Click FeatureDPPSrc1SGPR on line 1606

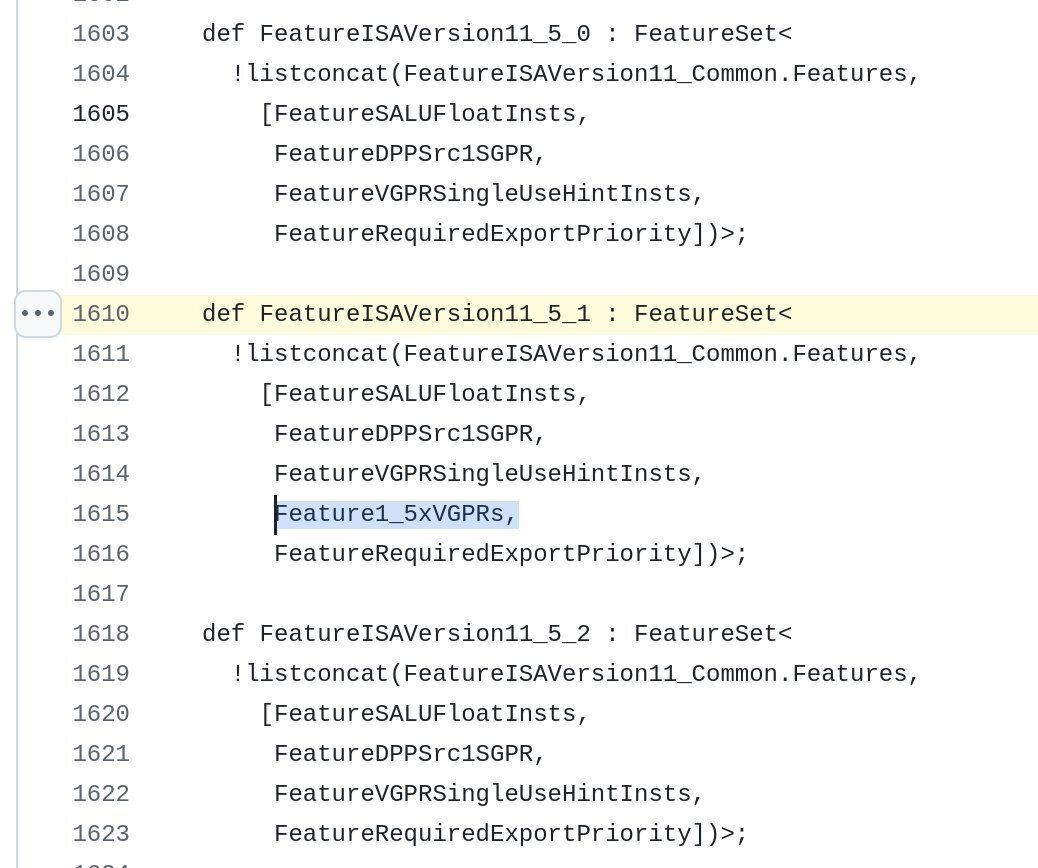[x=404, y=154]
